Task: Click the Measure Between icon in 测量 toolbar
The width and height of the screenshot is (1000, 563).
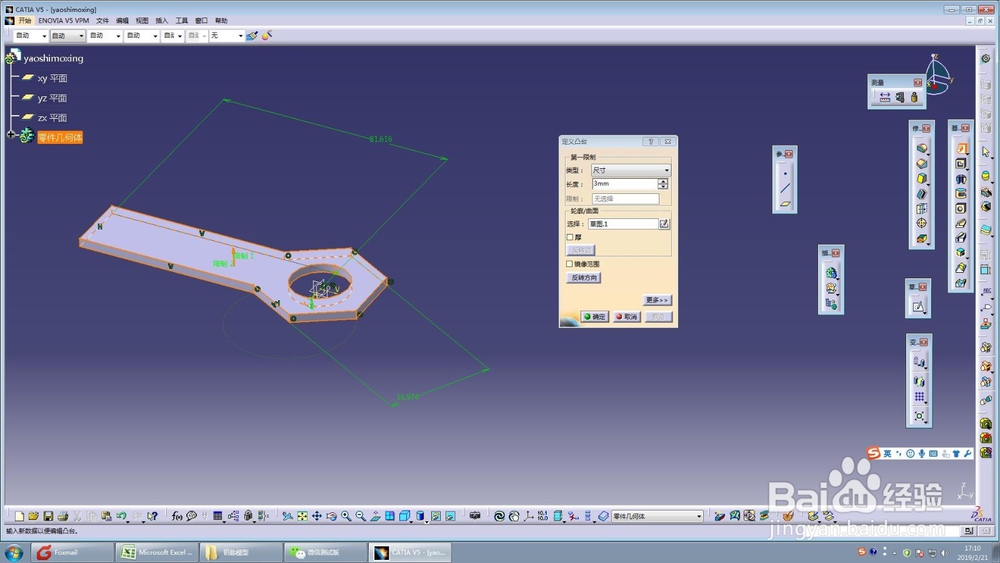Action: (885, 97)
